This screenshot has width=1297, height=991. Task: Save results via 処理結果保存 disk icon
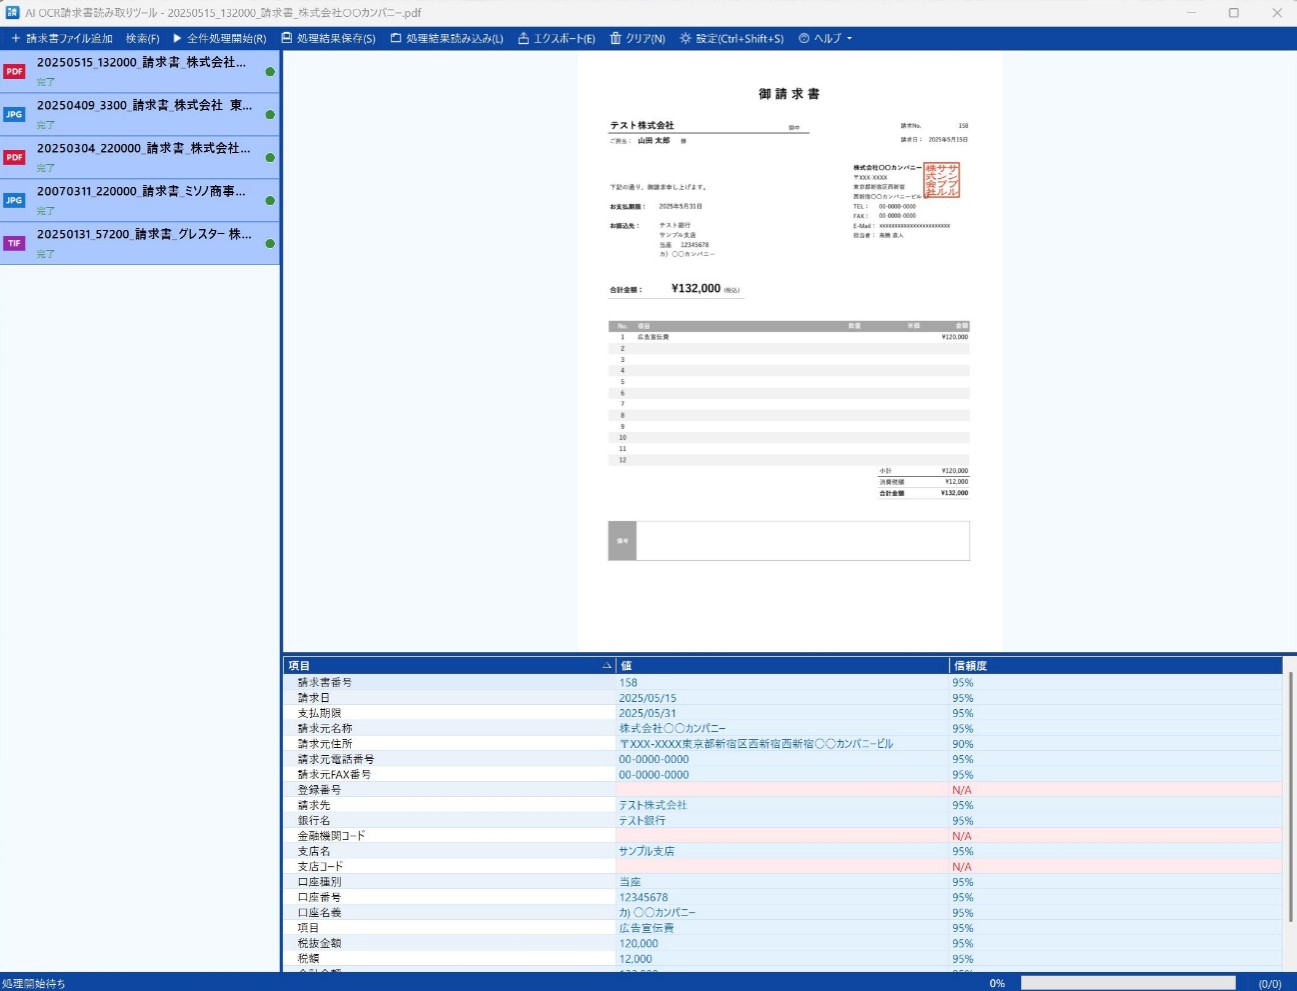(287, 39)
